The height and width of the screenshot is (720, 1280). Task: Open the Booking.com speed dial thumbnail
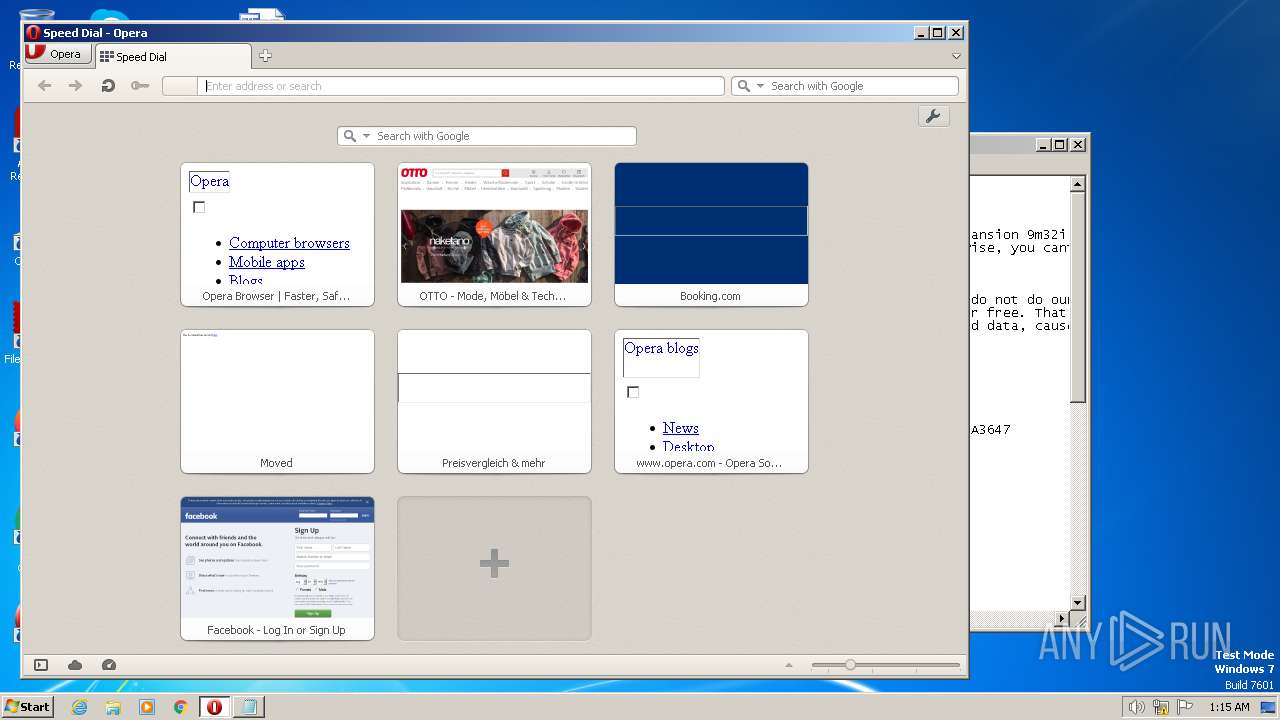(x=711, y=234)
